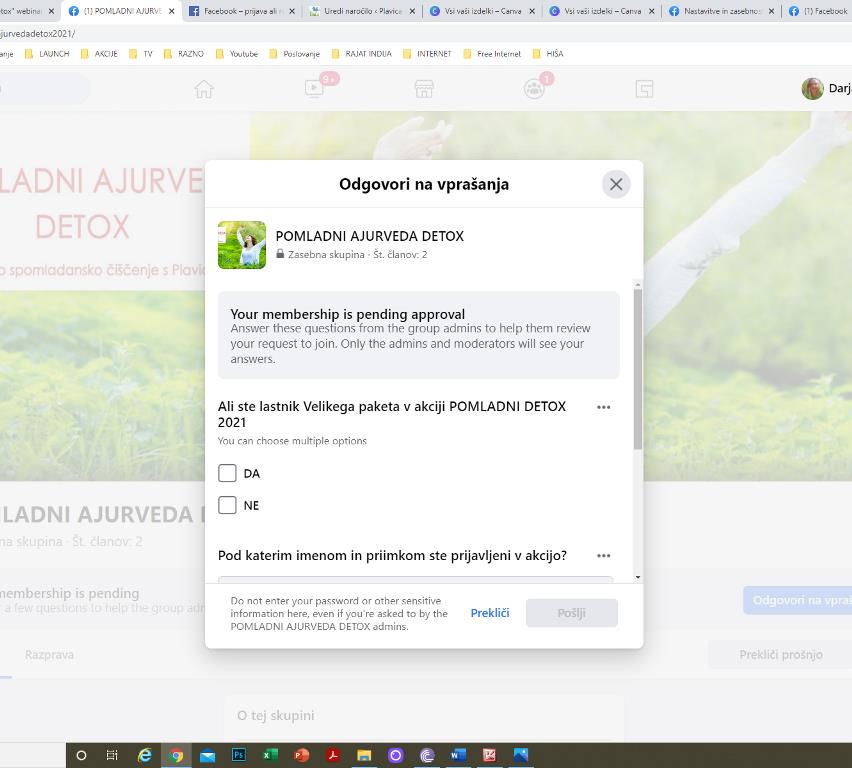Click the browser address bar URL
Screen dimensions: 852x768
click(37, 34)
